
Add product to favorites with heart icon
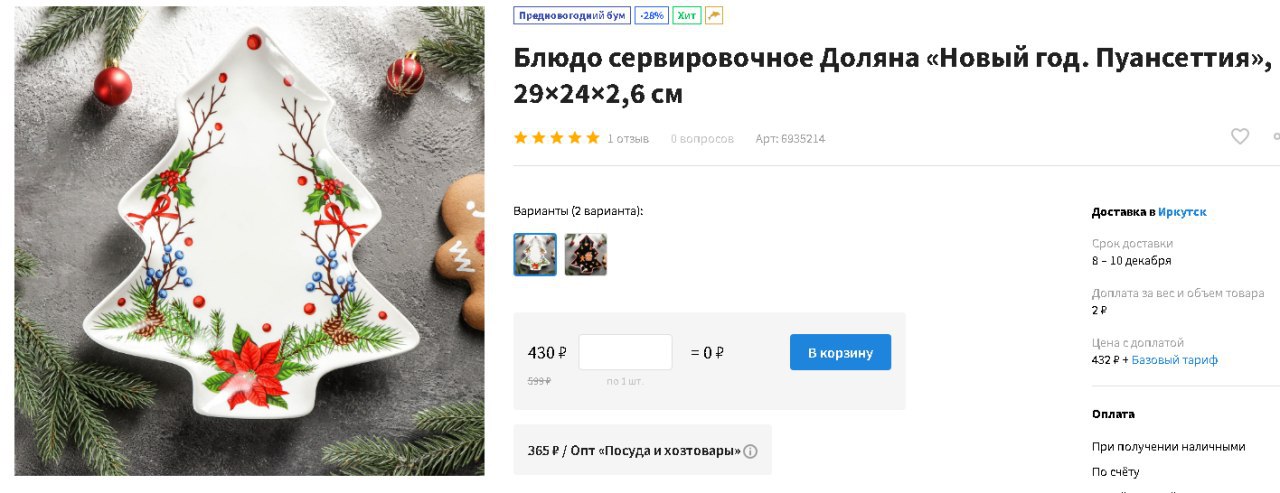[x=1240, y=137]
